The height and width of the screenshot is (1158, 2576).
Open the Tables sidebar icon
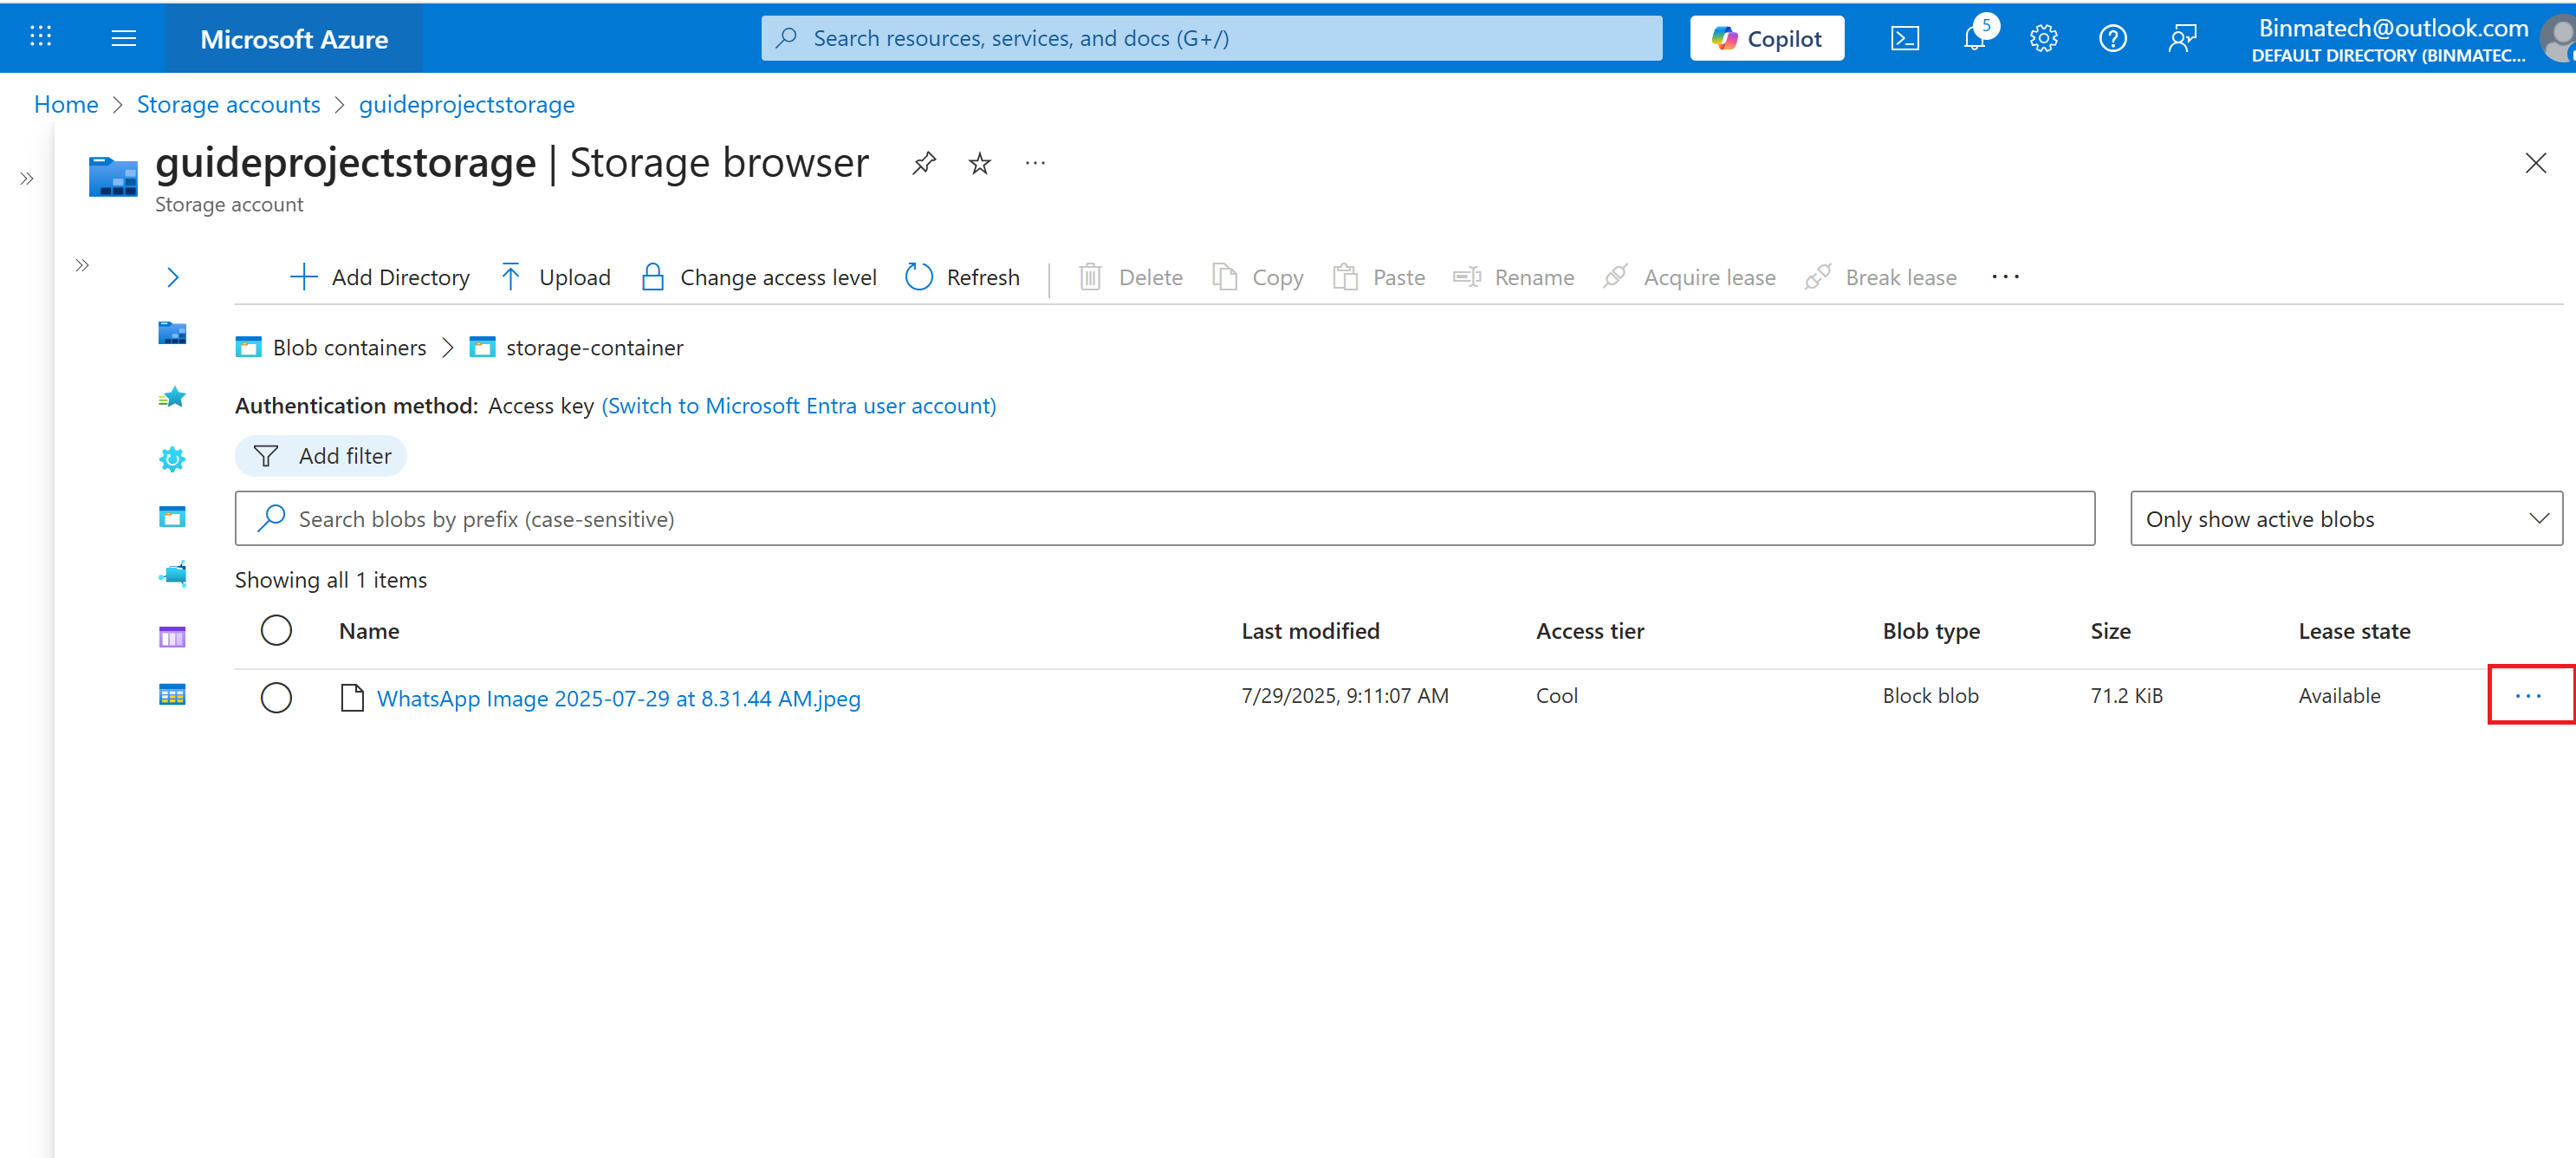[172, 695]
